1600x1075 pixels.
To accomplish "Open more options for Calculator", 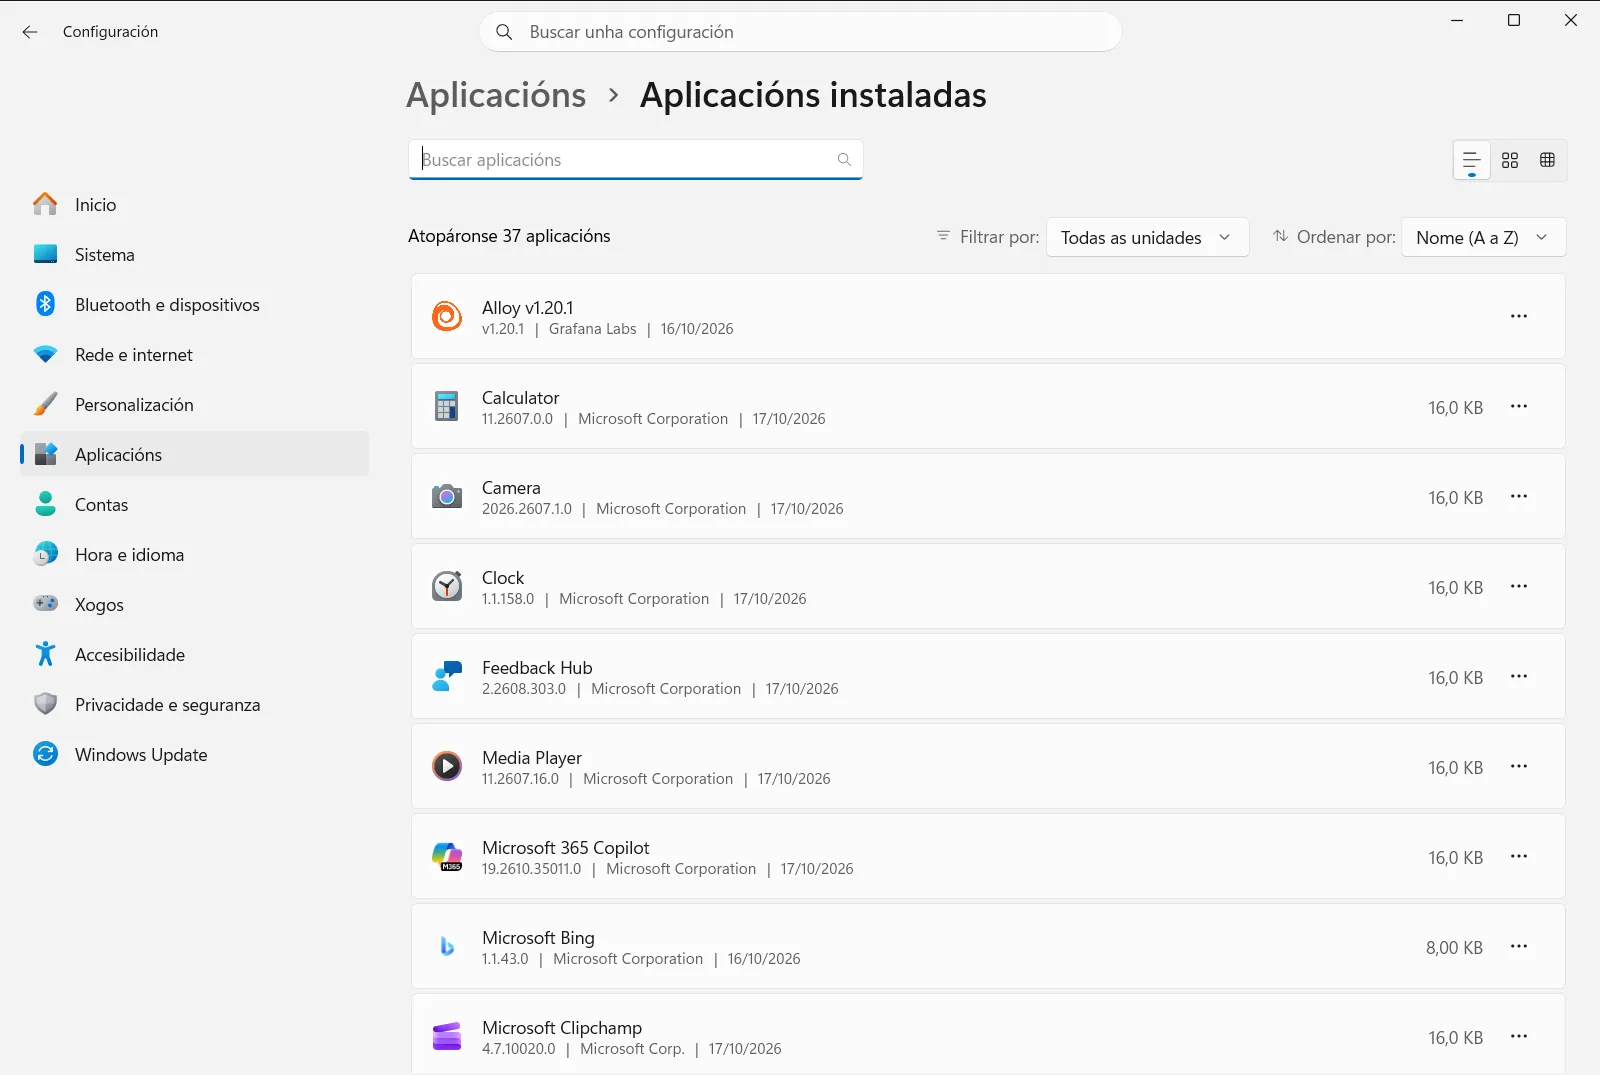I will click(x=1519, y=406).
